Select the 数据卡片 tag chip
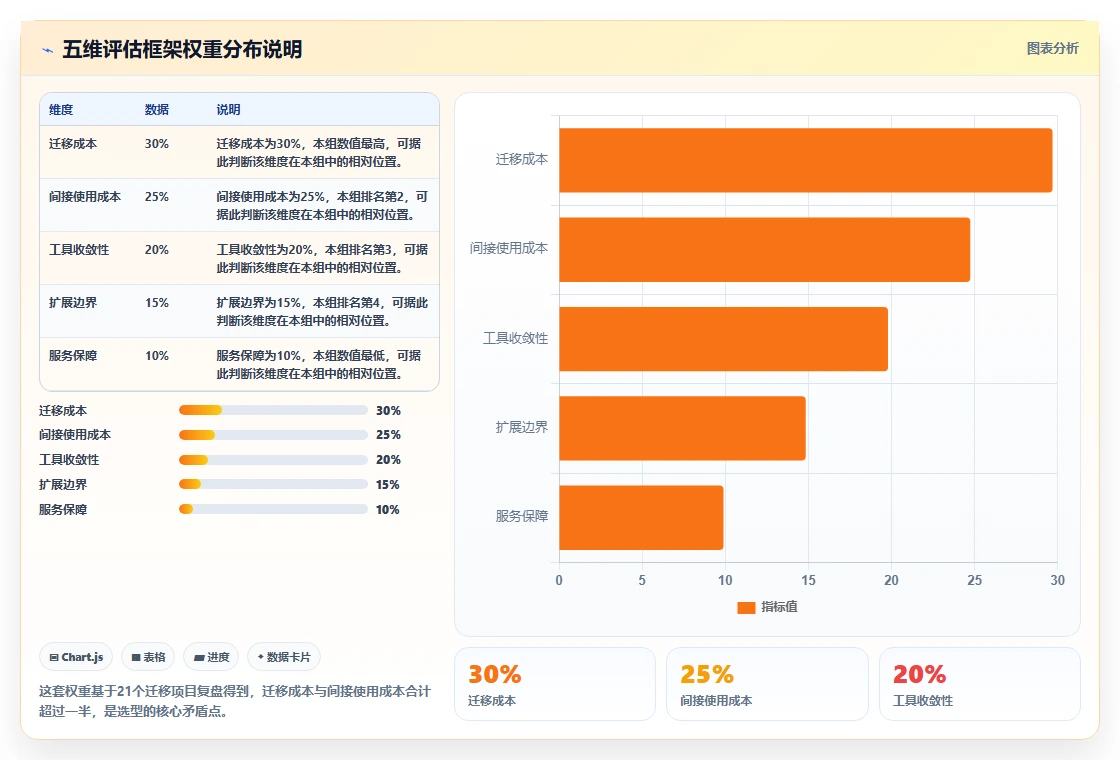The image size is (1120, 760). click(284, 657)
